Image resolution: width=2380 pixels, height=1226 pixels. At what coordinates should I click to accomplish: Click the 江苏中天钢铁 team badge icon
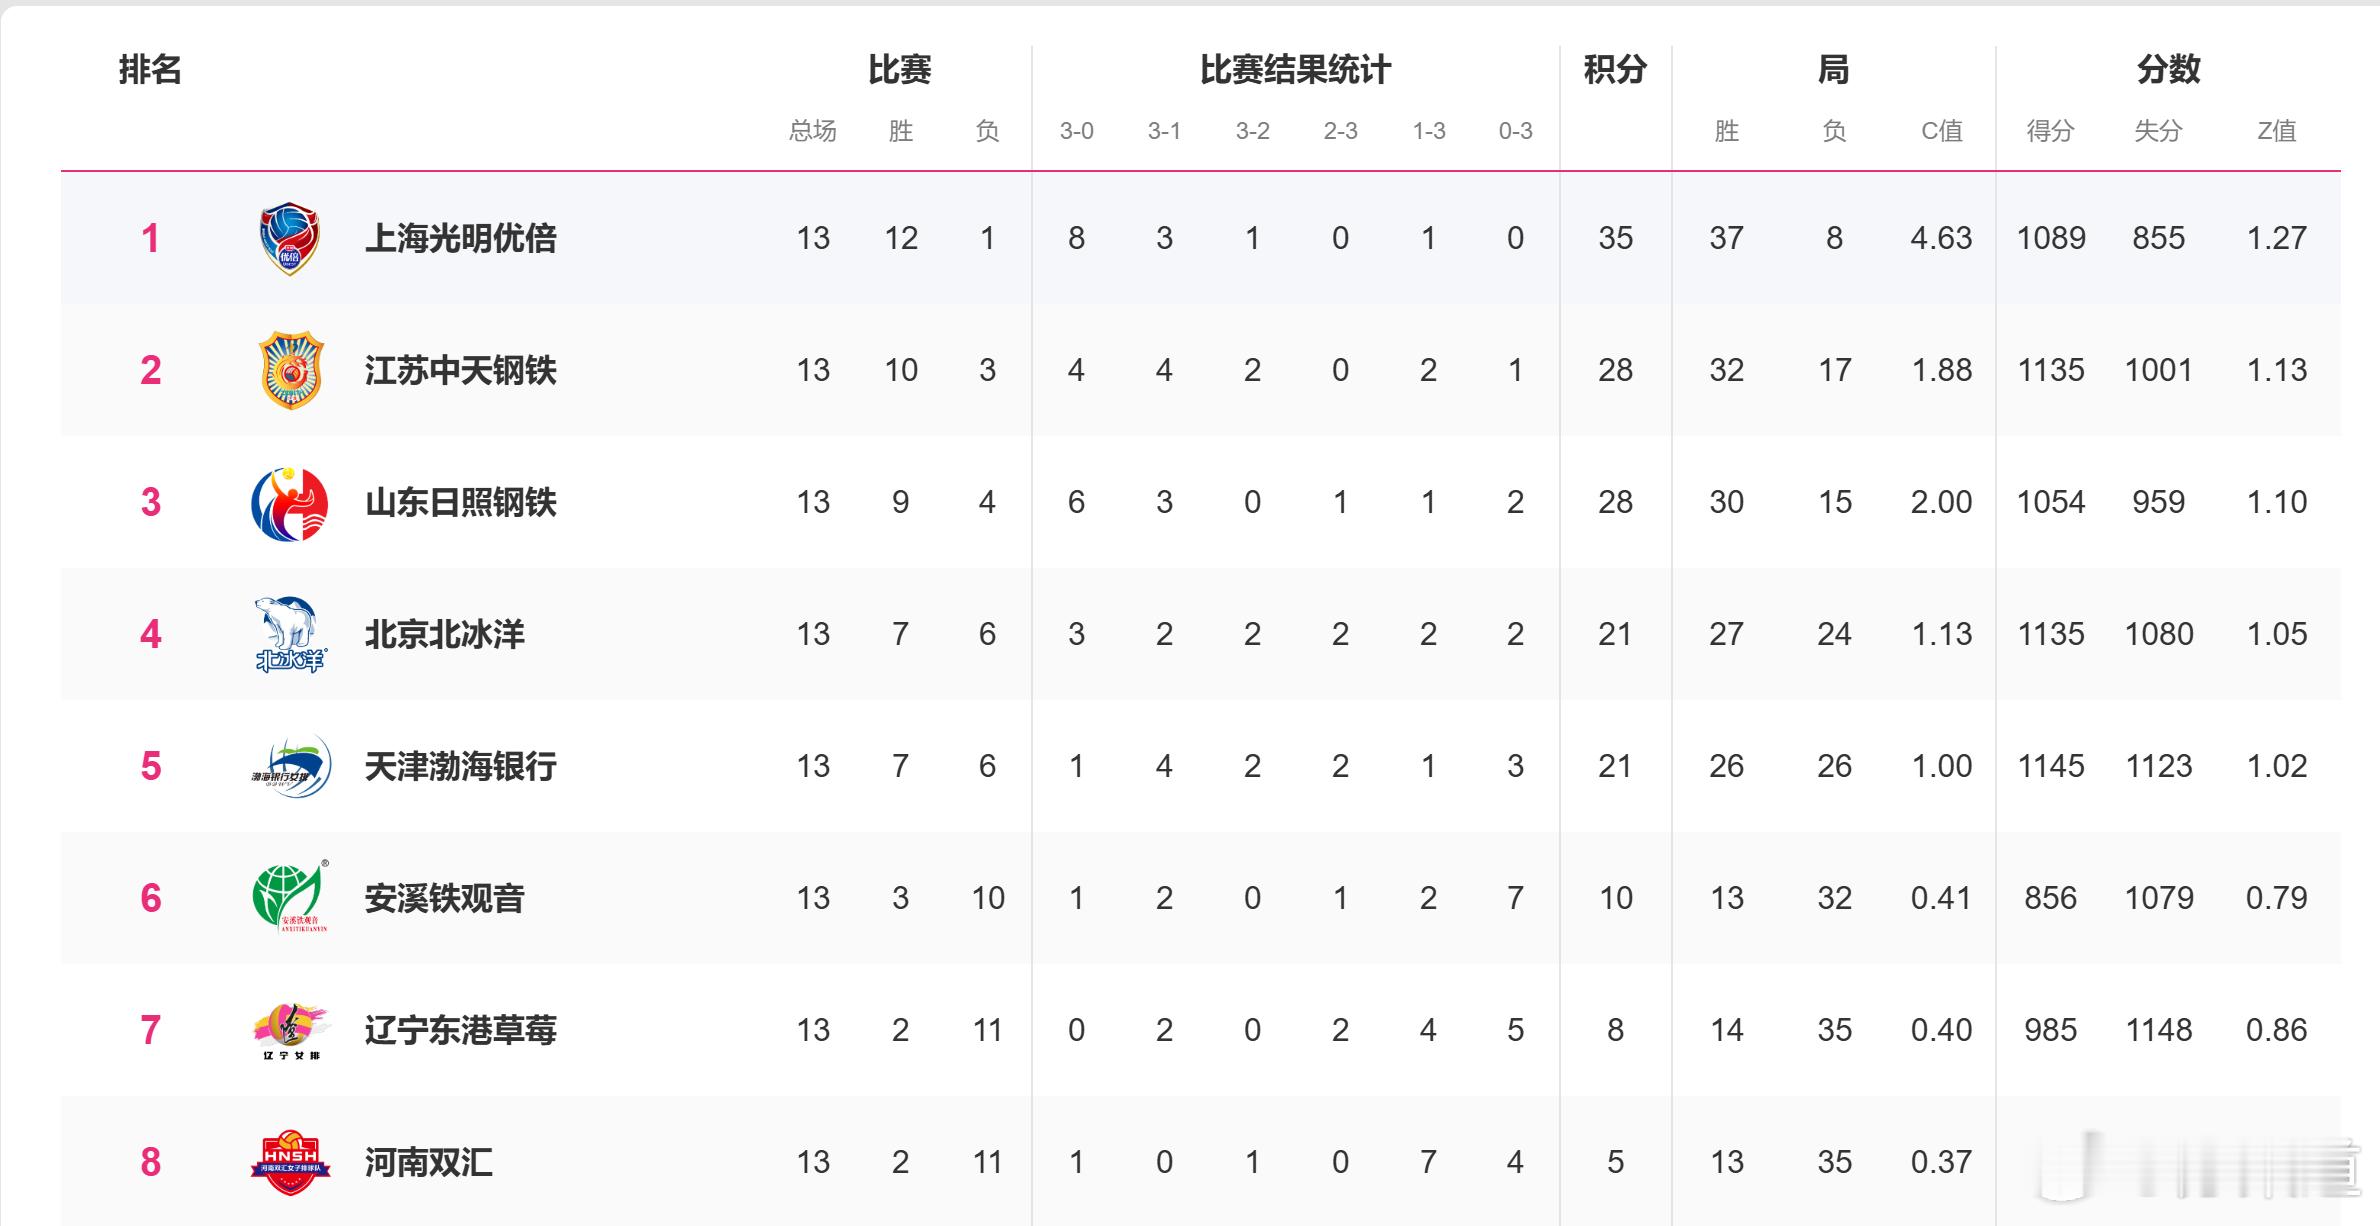tap(290, 370)
